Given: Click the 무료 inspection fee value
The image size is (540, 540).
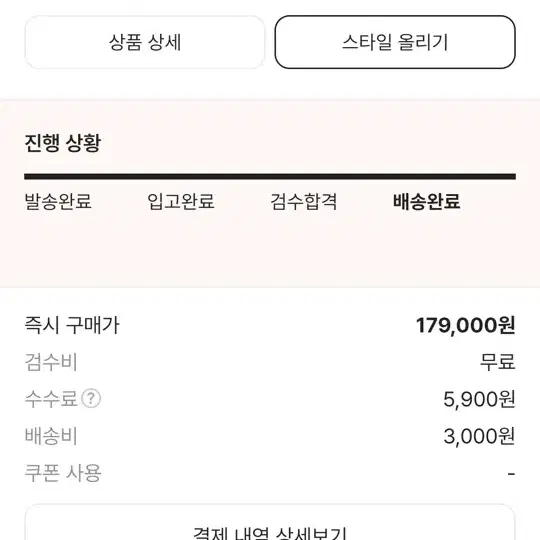Looking at the screenshot, I should tap(498, 362).
